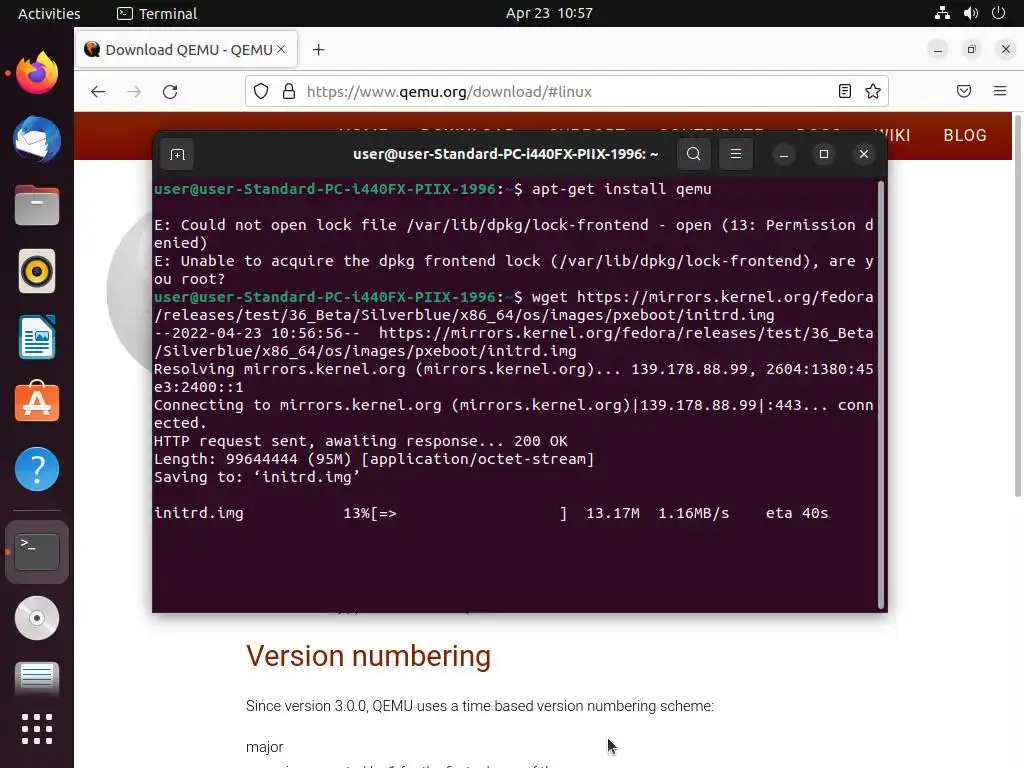The image size is (1024, 768).
Task: Close the Download QEMU tab
Action: coord(281,49)
